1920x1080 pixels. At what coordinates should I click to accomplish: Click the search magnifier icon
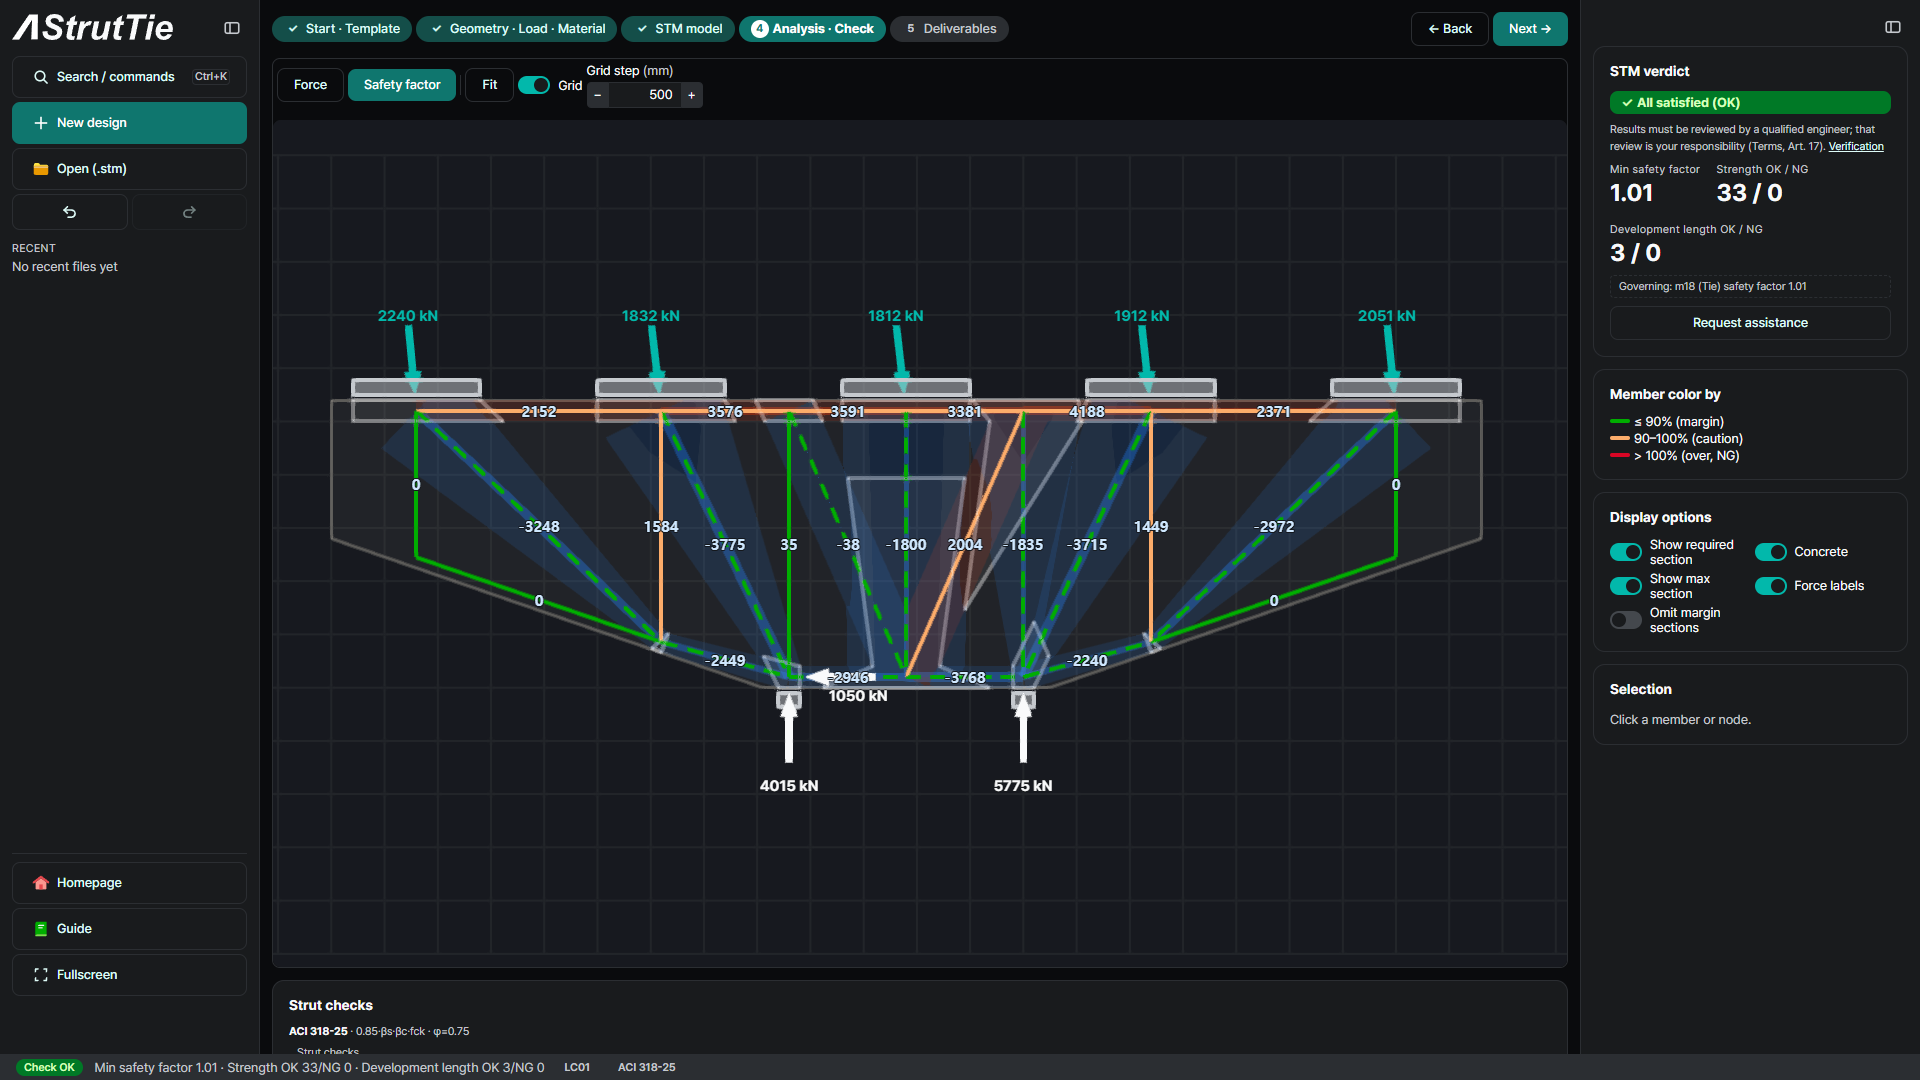click(x=41, y=77)
